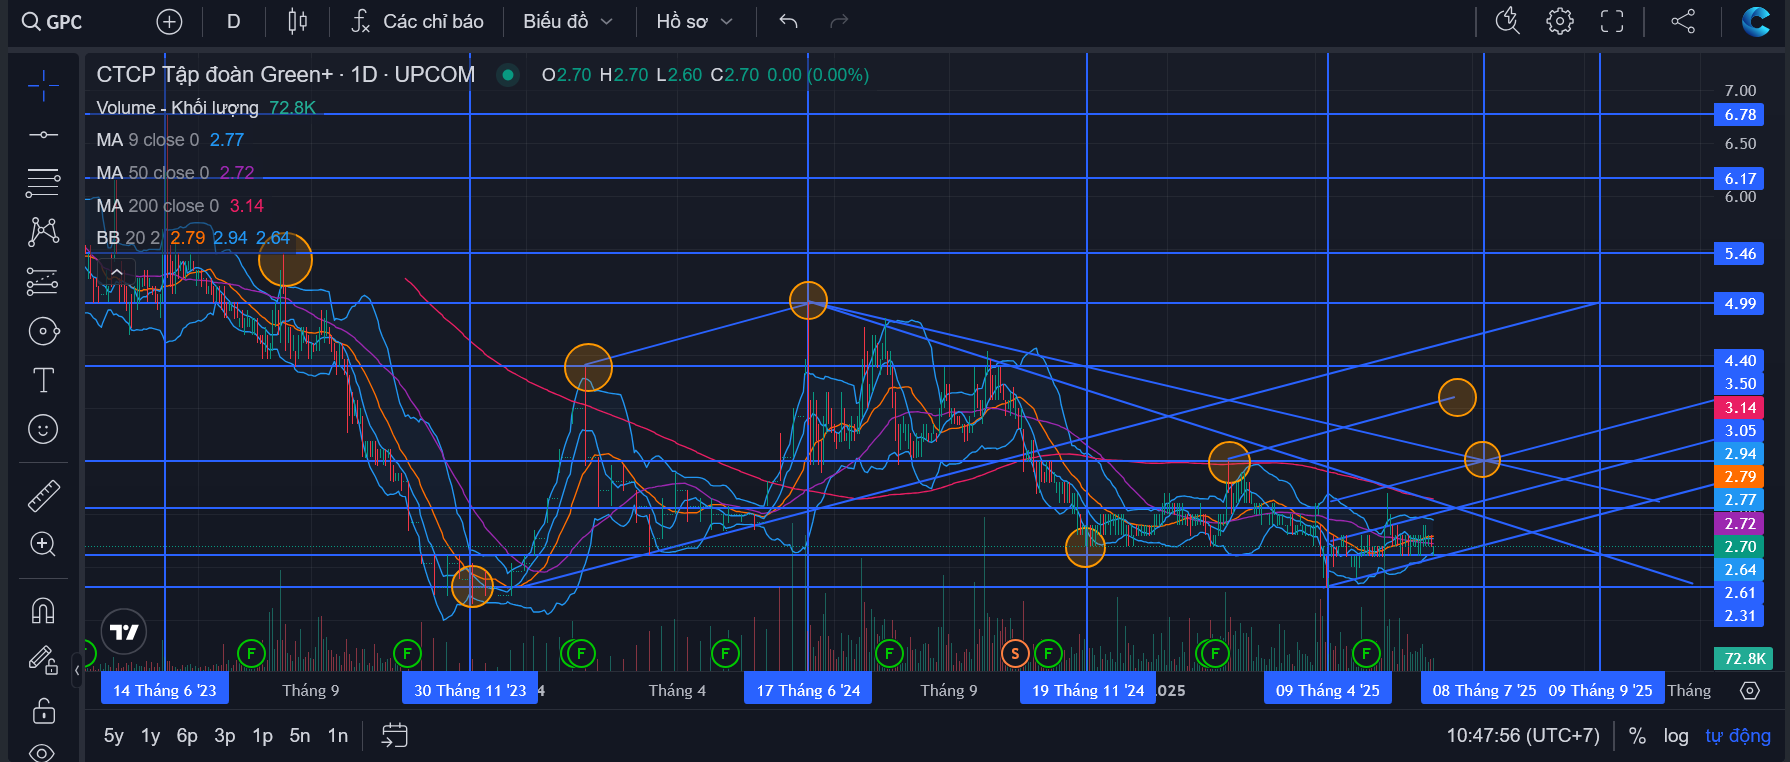Open the chart patterns drawing tool
The image size is (1790, 762).
coord(43,232)
